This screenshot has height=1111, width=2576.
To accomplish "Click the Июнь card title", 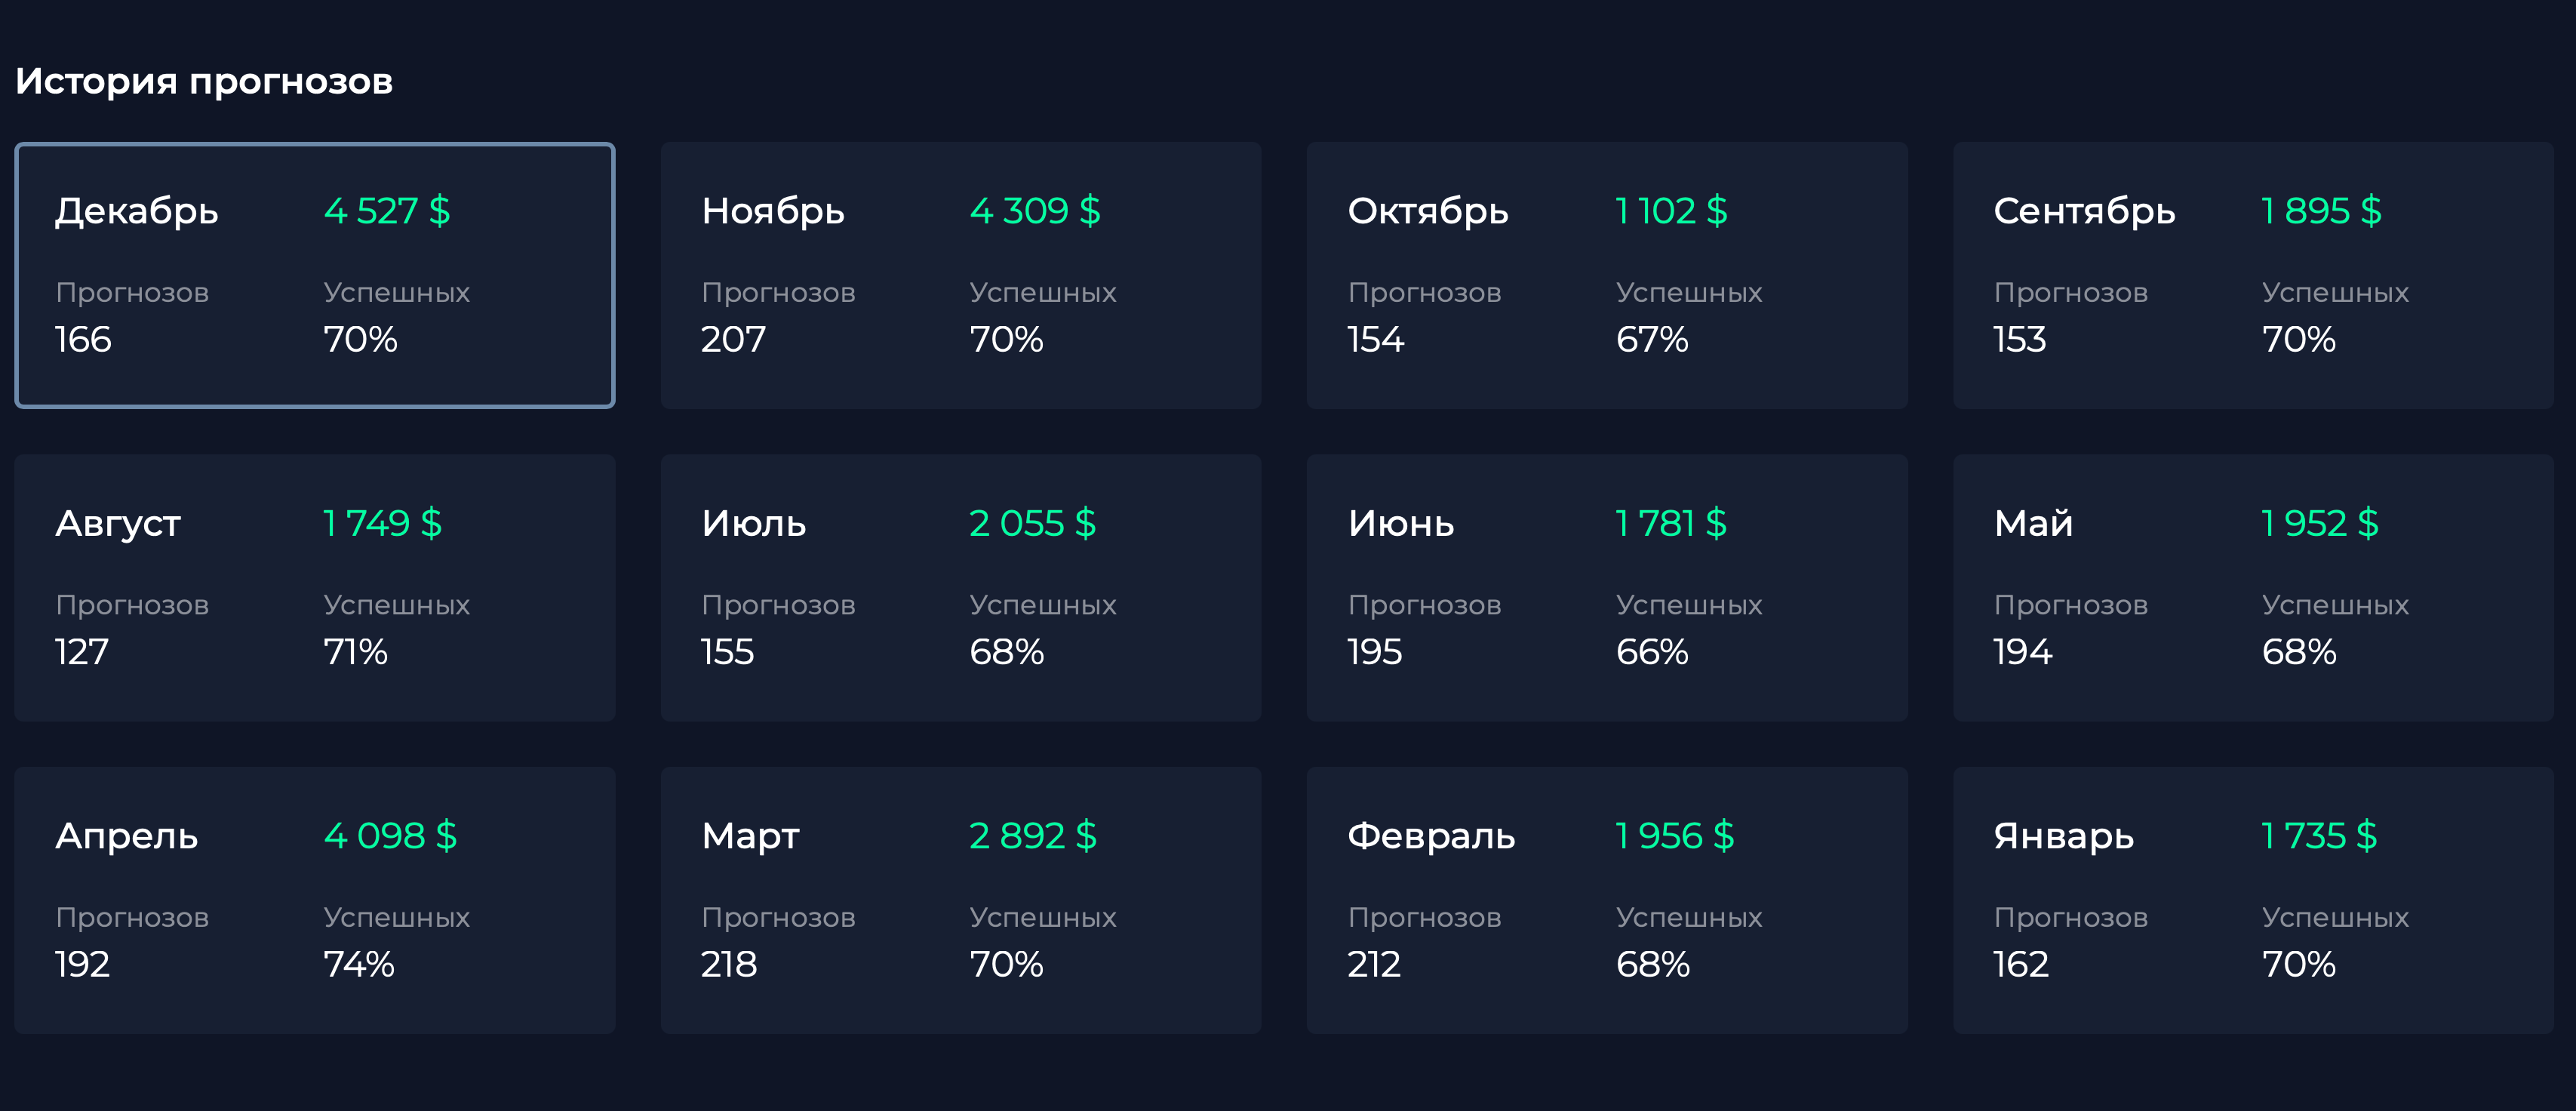I will click(1400, 524).
